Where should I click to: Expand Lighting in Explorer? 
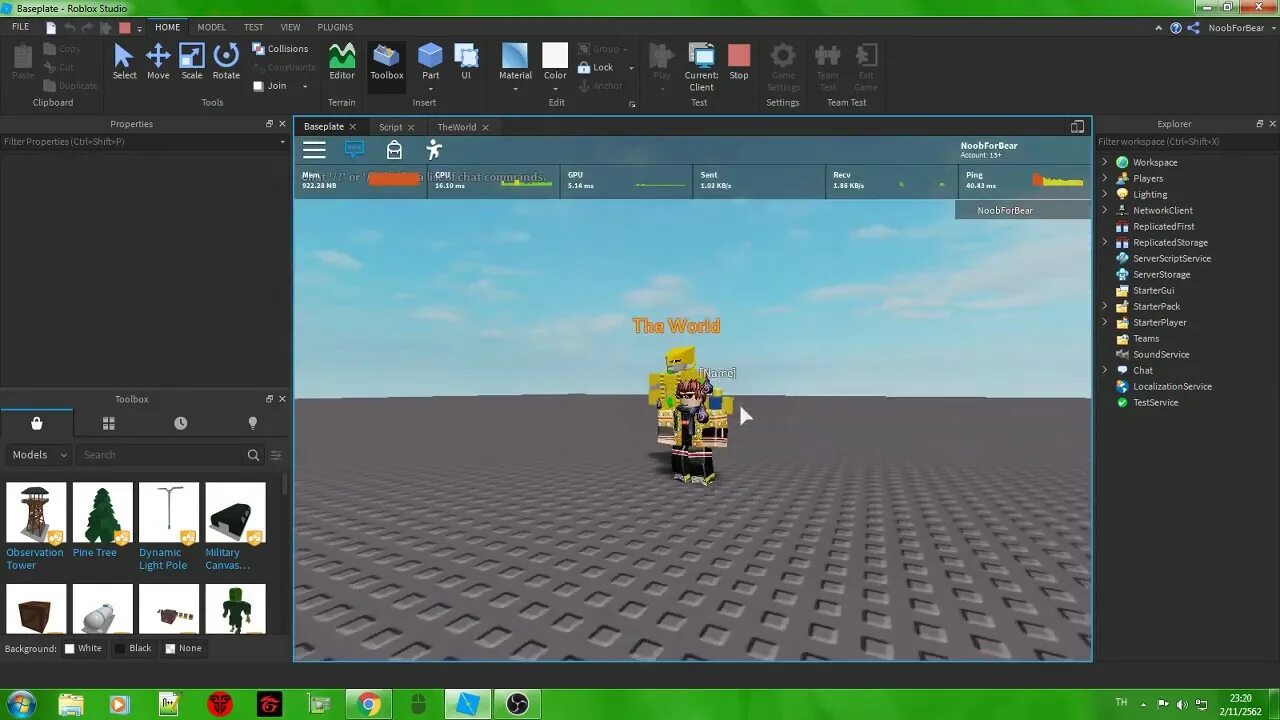(x=1105, y=194)
